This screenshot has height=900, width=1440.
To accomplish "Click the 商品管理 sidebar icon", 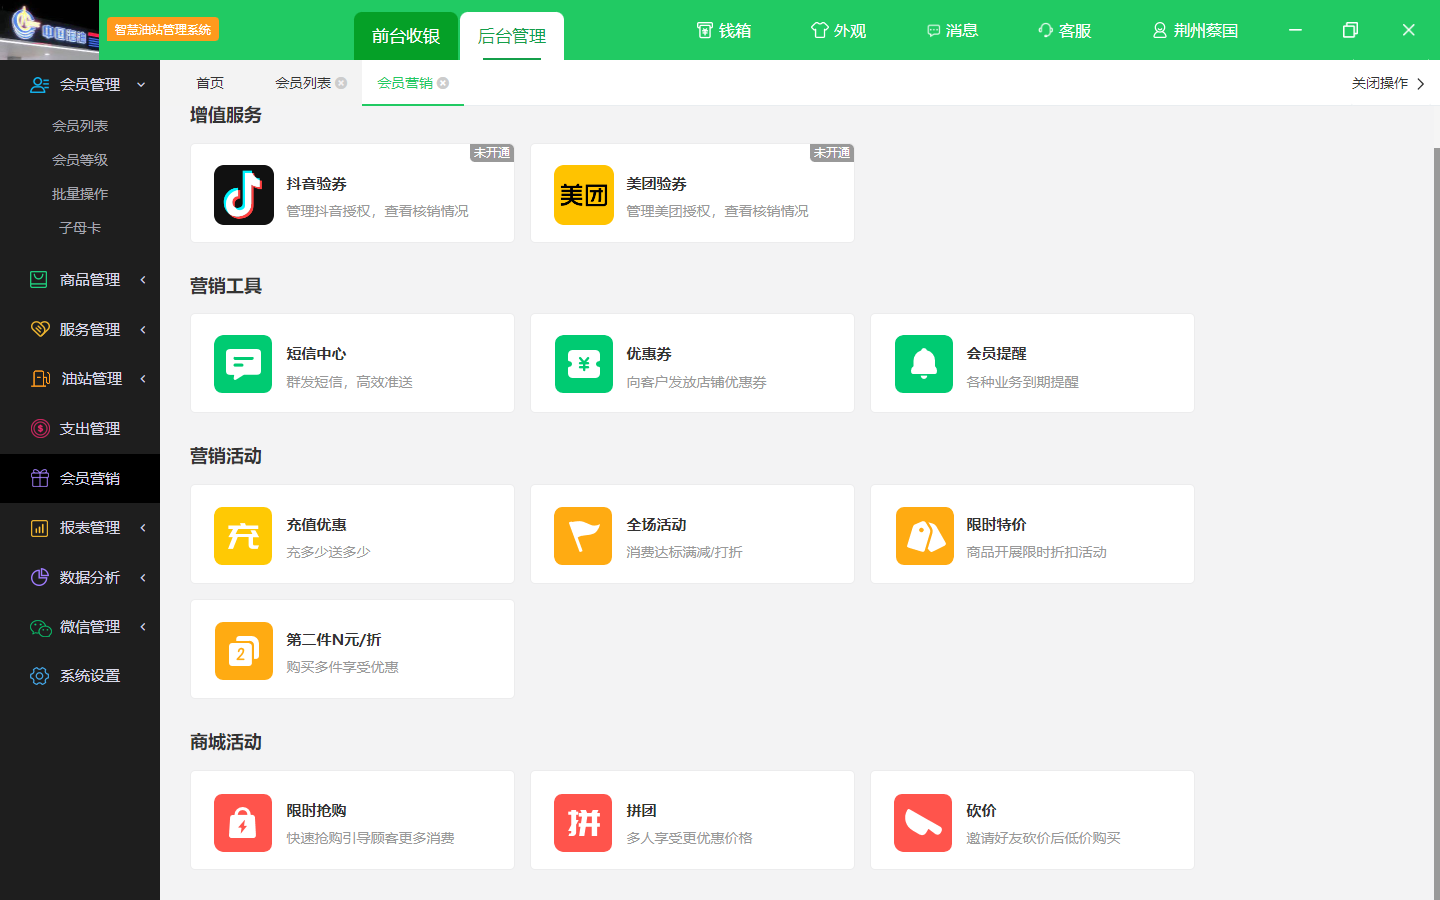I will (x=39, y=280).
